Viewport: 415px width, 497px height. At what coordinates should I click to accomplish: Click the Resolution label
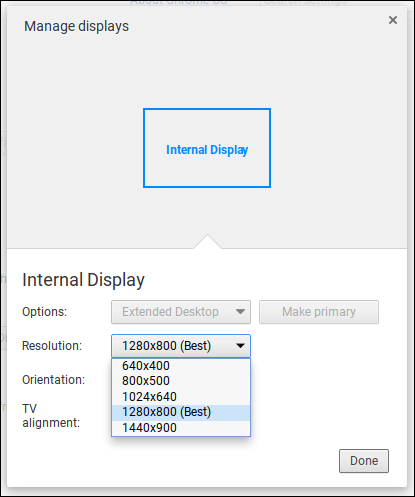coord(52,346)
